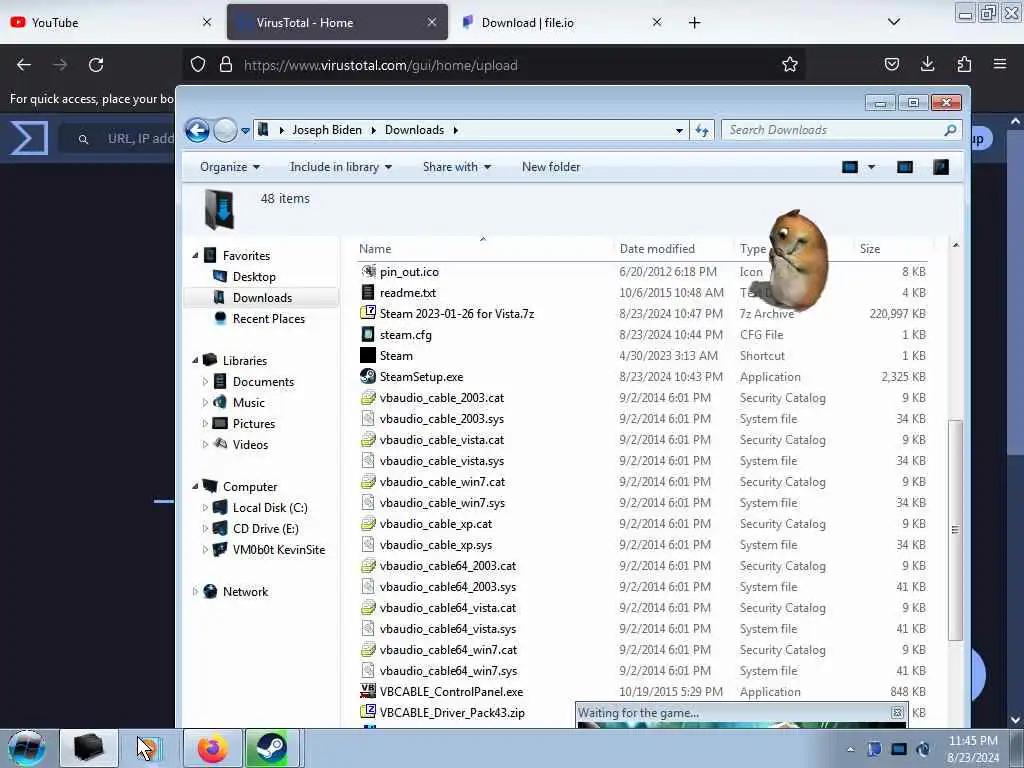Image resolution: width=1024 pixels, height=768 pixels.
Task: Open a new browser tab
Action: click(x=694, y=23)
